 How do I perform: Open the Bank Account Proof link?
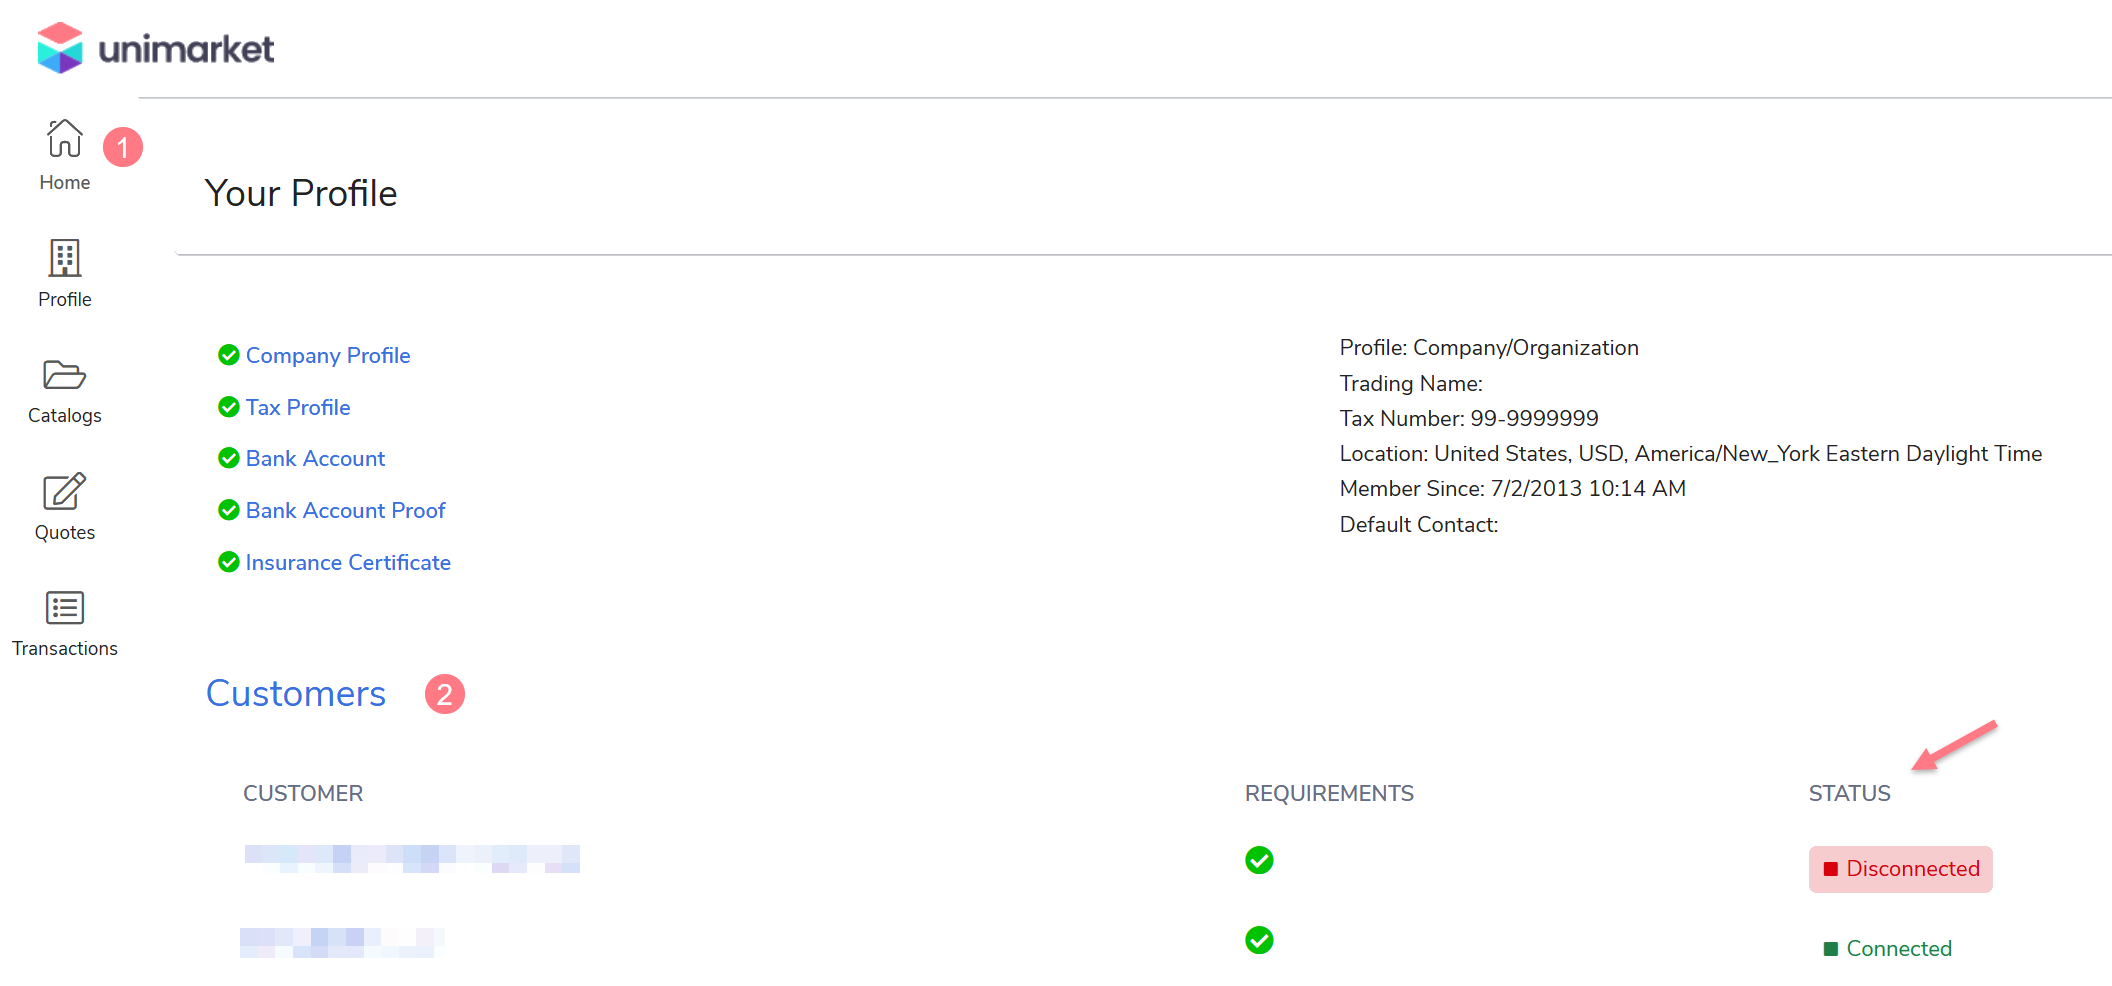click(345, 510)
